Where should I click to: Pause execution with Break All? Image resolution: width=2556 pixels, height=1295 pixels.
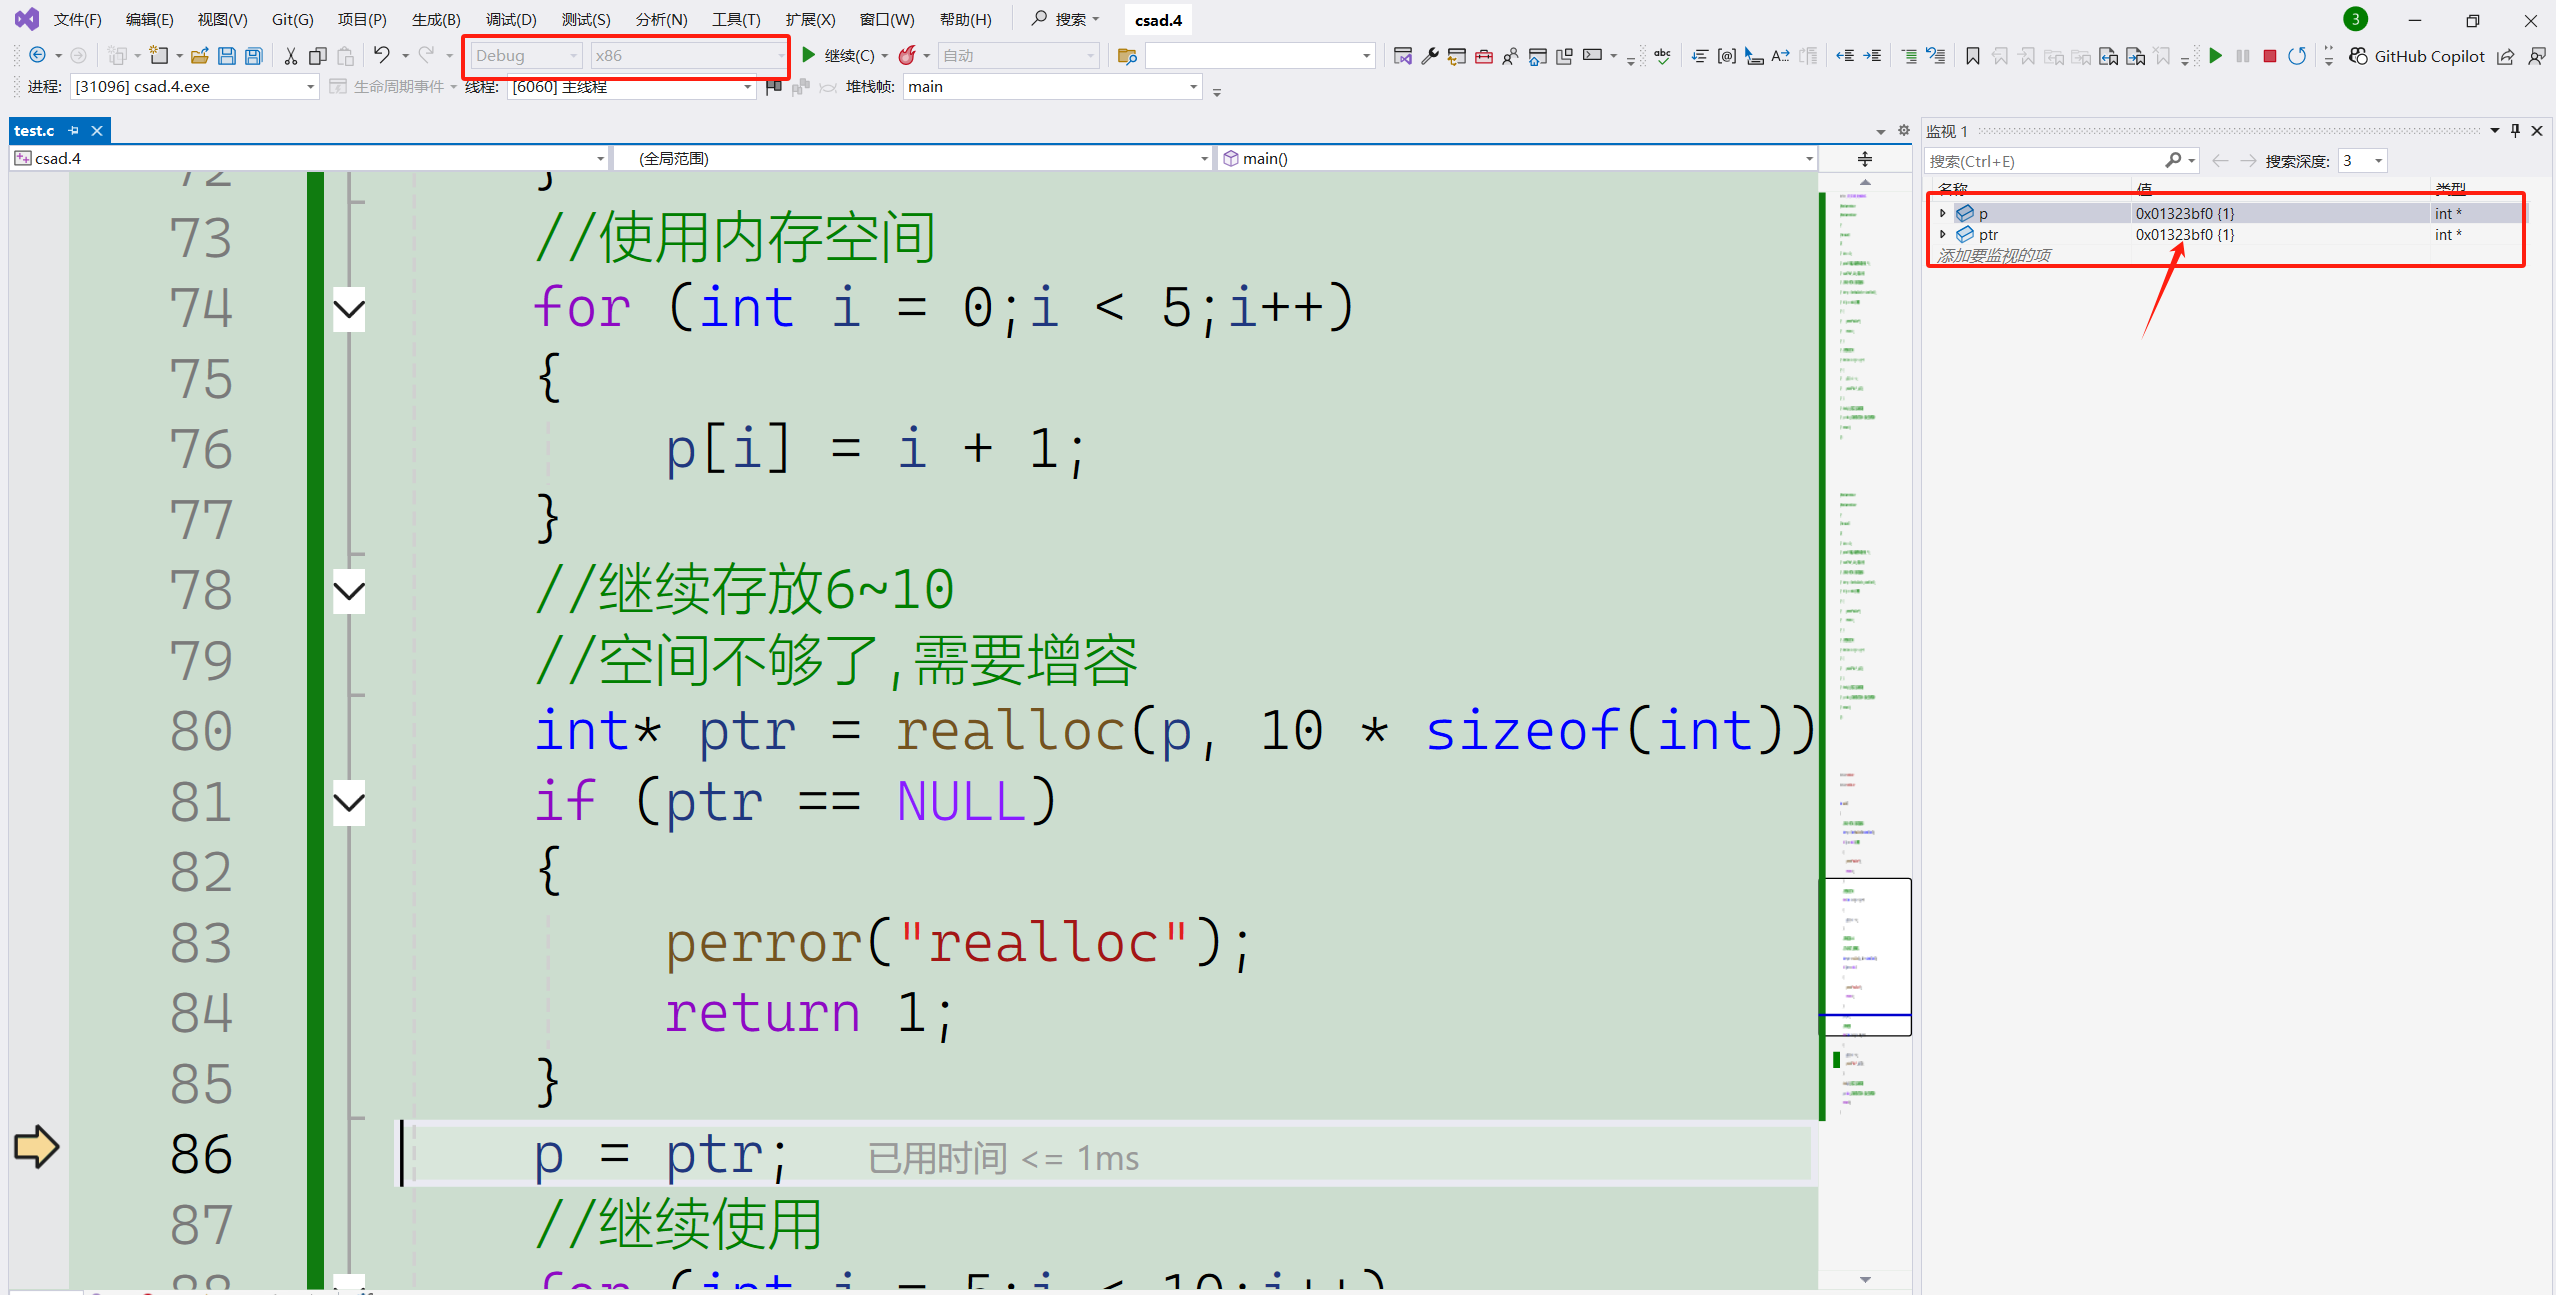[2243, 56]
